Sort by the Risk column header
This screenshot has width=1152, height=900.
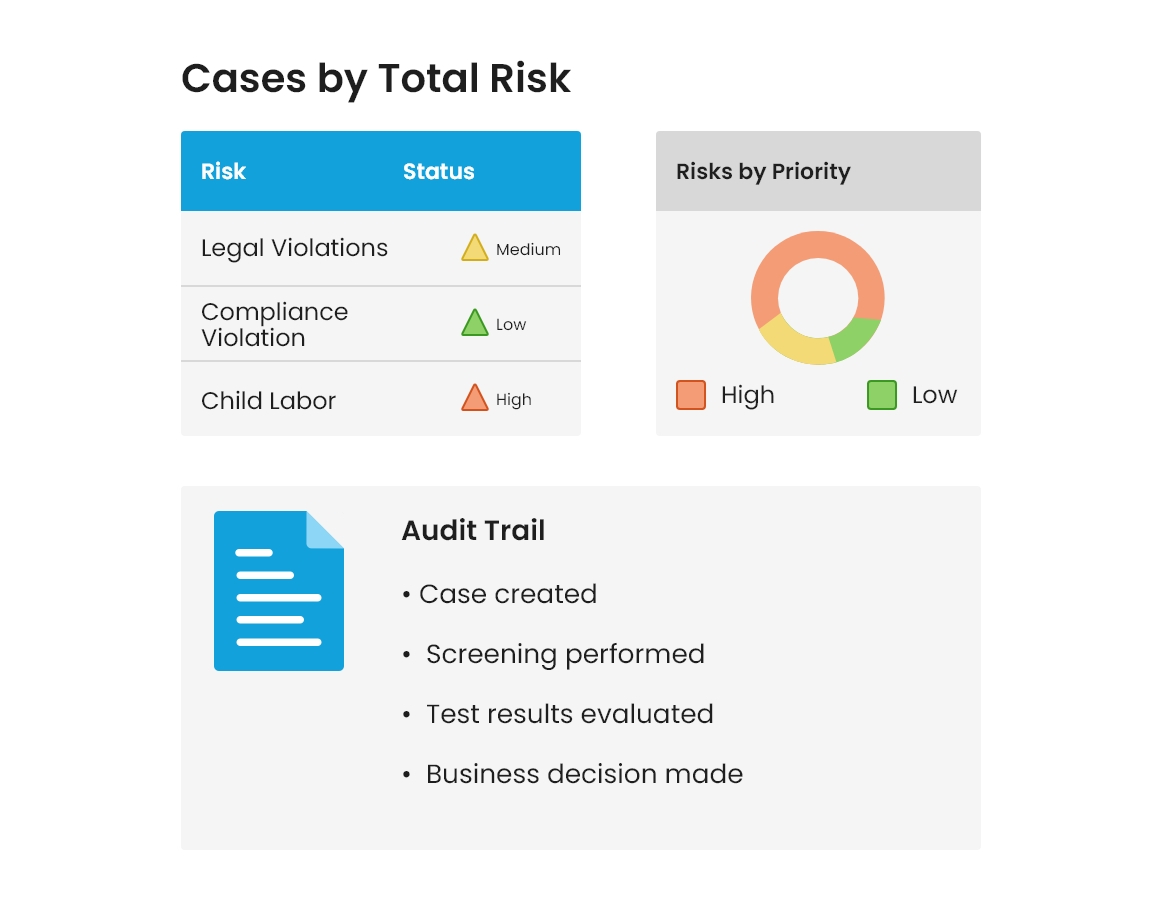click(x=223, y=171)
